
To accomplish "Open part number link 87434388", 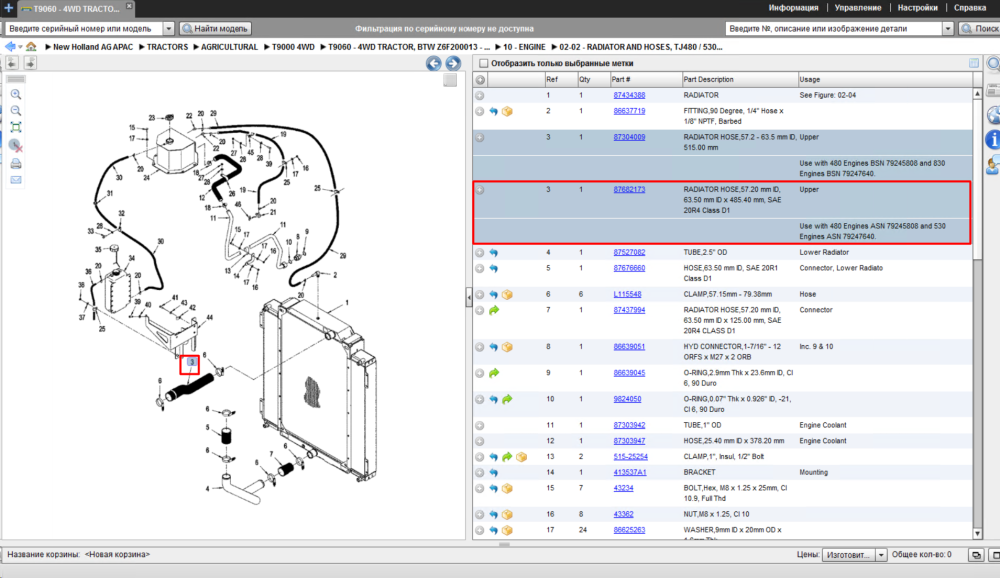I will tap(629, 95).
